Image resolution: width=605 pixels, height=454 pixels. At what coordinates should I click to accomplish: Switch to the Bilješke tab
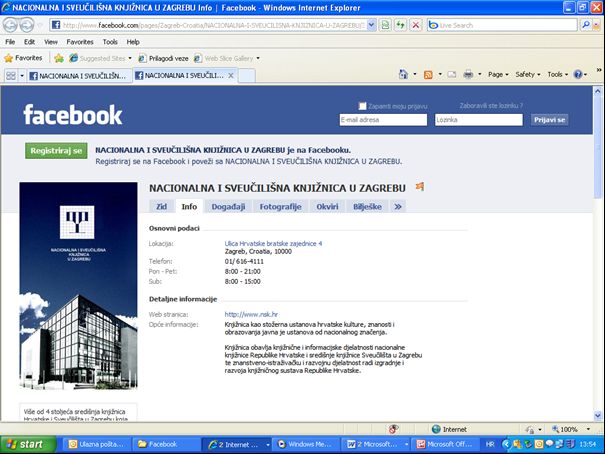(x=367, y=207)
